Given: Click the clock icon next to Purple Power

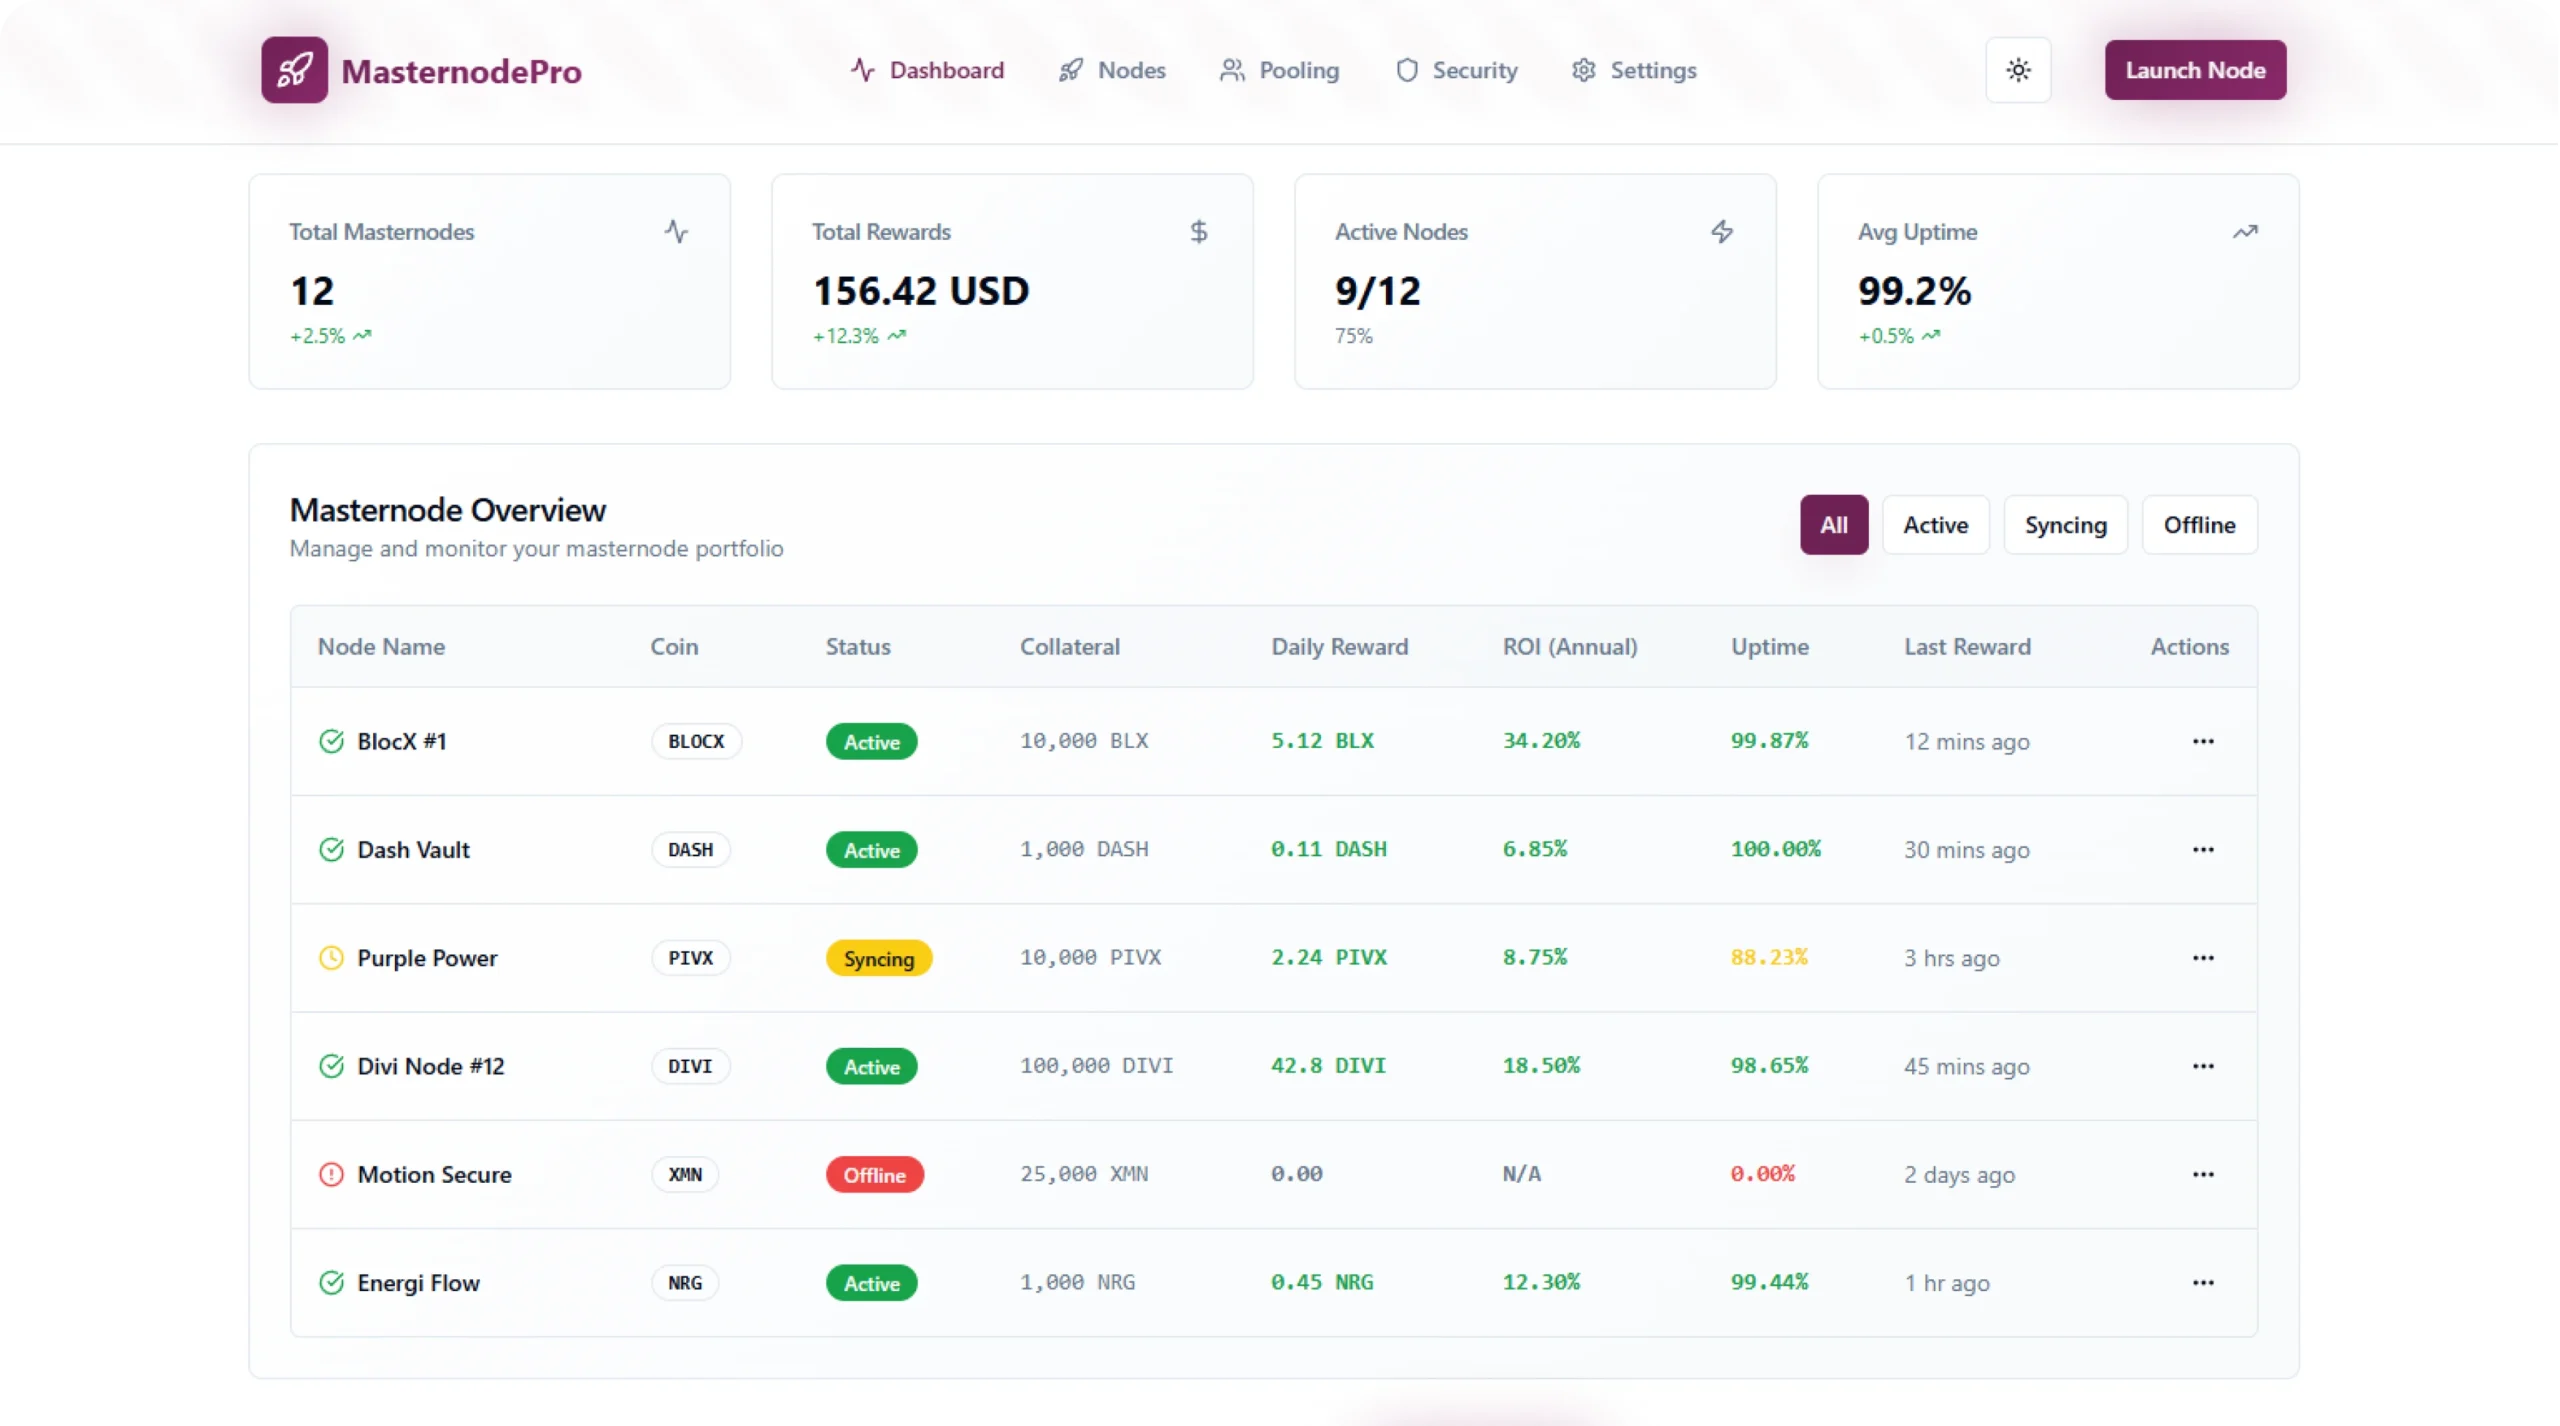Looking at the screenshot, I should 331,957.
